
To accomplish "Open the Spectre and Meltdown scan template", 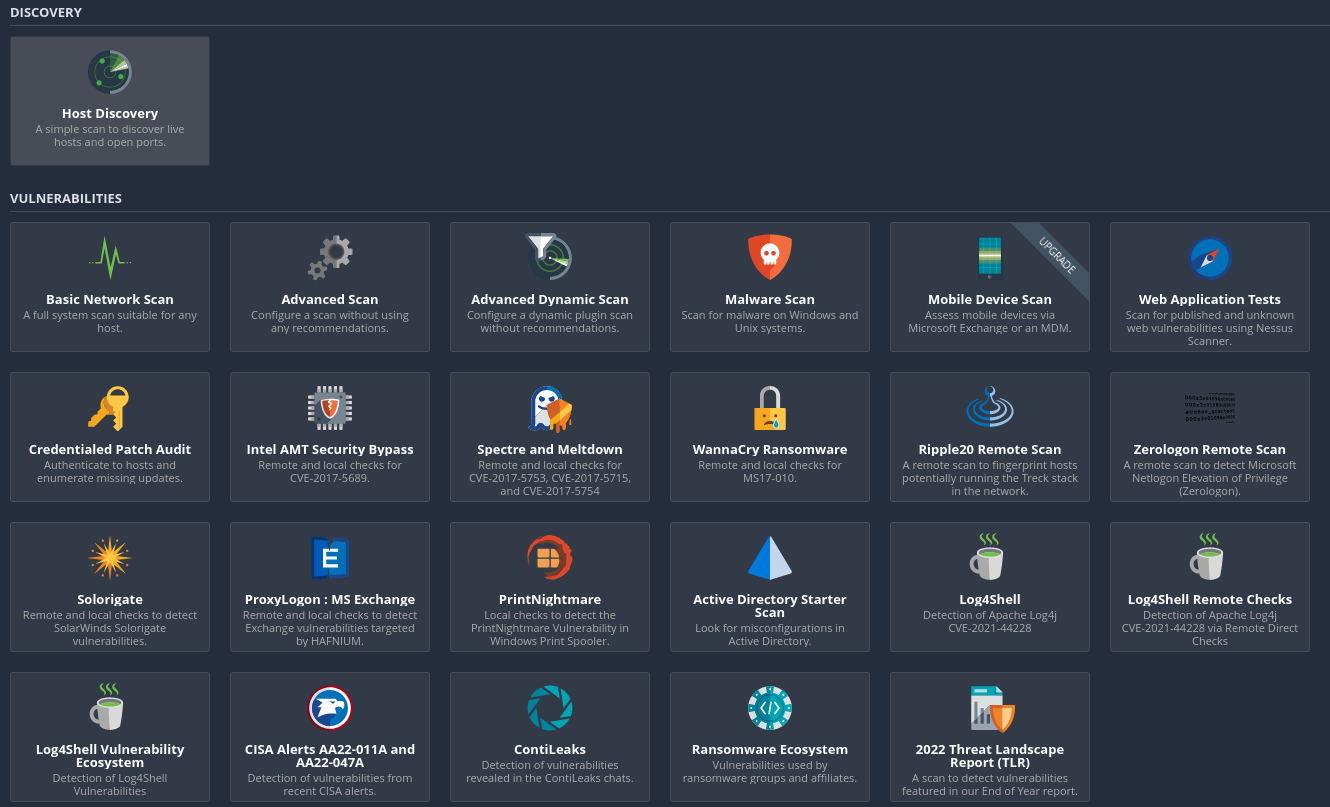I will point(550,437).
